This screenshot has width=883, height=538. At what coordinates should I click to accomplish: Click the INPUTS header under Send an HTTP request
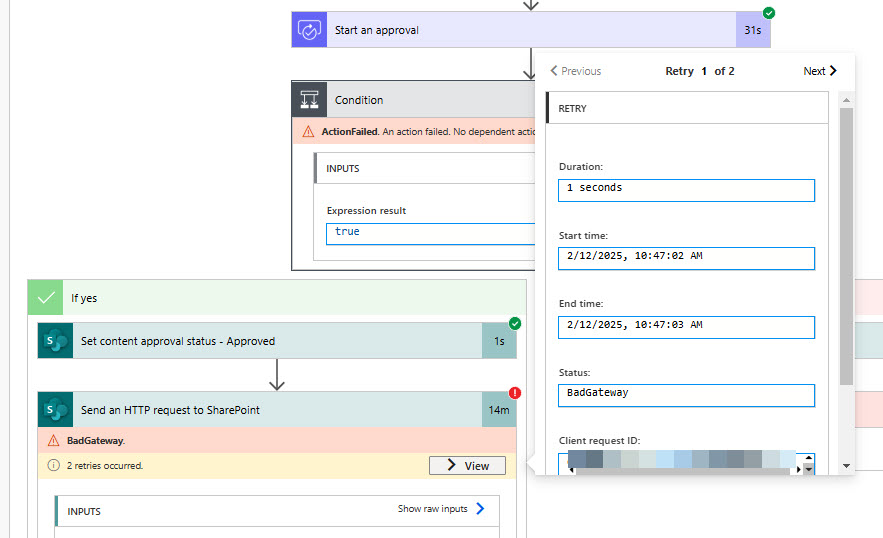[277, 511]
